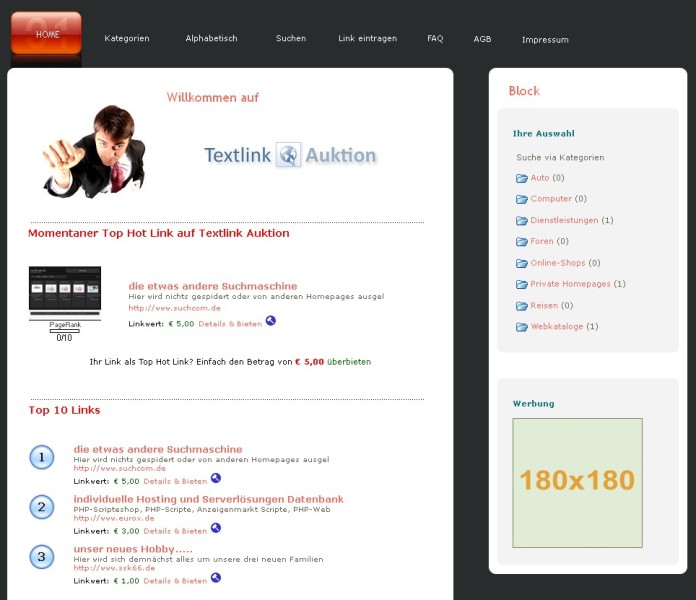Click the 180x180 advertisement banner
This screenshot has height=600, width=696.
[577, 482]
